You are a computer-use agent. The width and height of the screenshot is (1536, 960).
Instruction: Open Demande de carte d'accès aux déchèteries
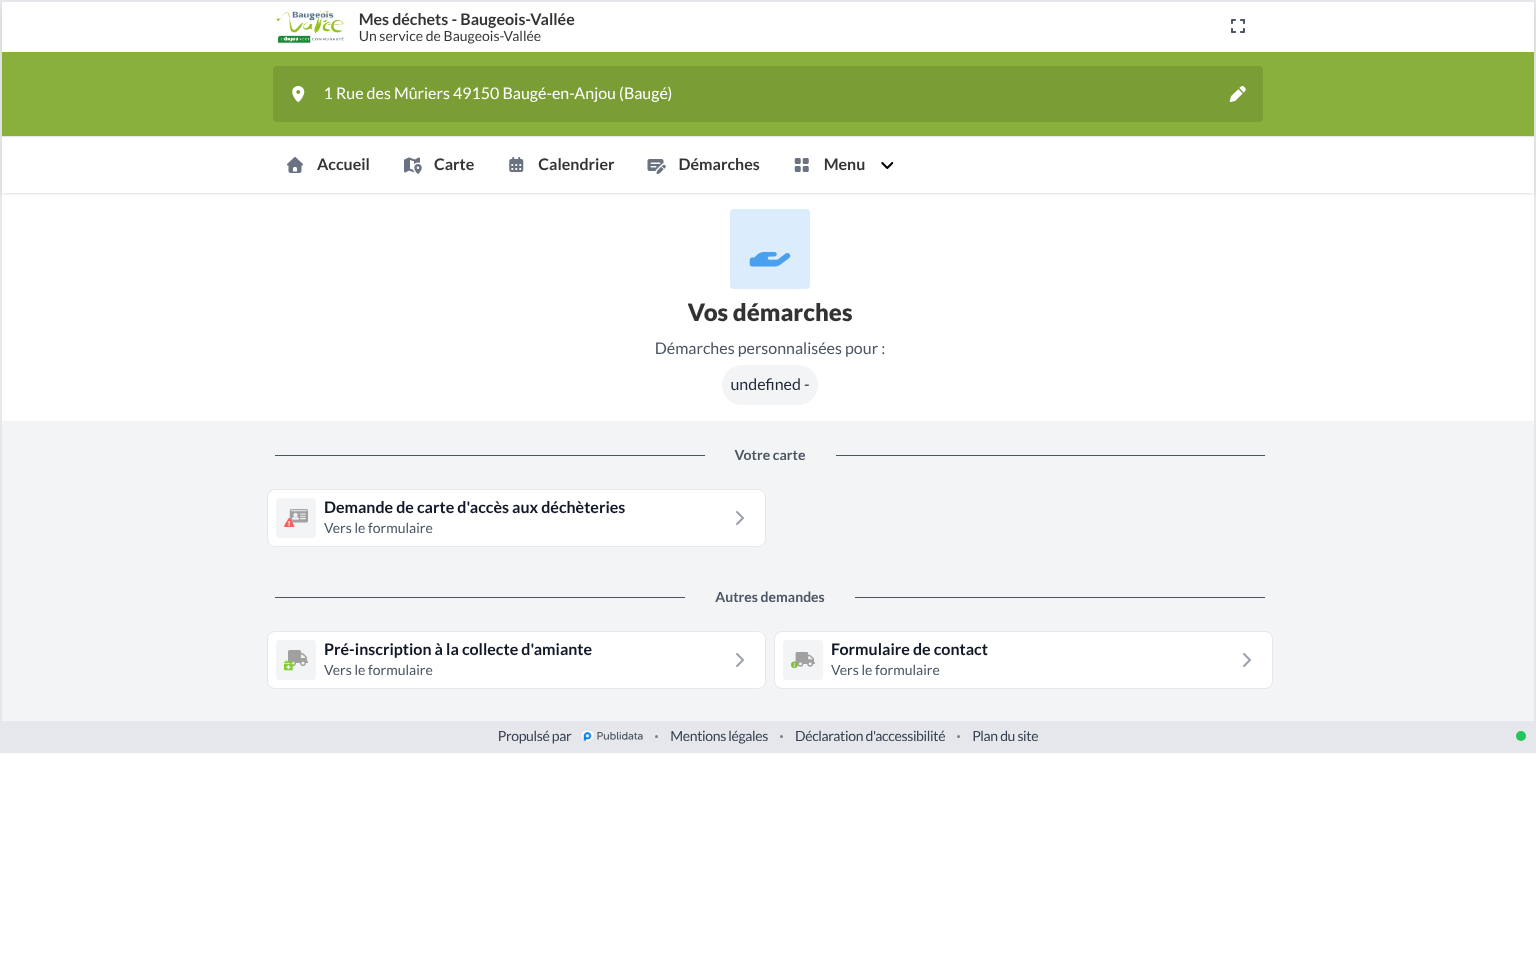tap(516, 518)
